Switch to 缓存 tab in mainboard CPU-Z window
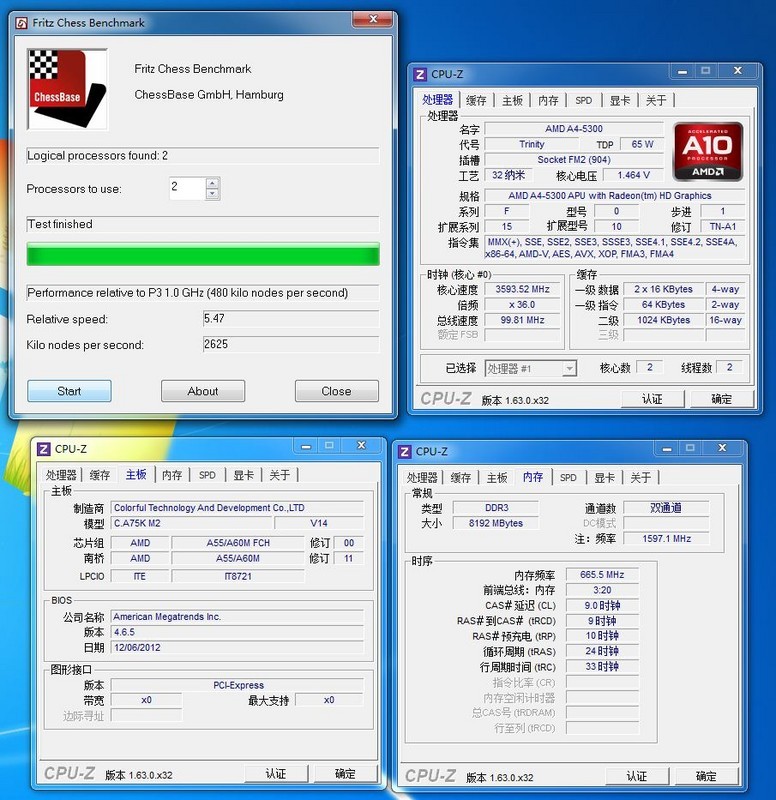 (100, 476)
